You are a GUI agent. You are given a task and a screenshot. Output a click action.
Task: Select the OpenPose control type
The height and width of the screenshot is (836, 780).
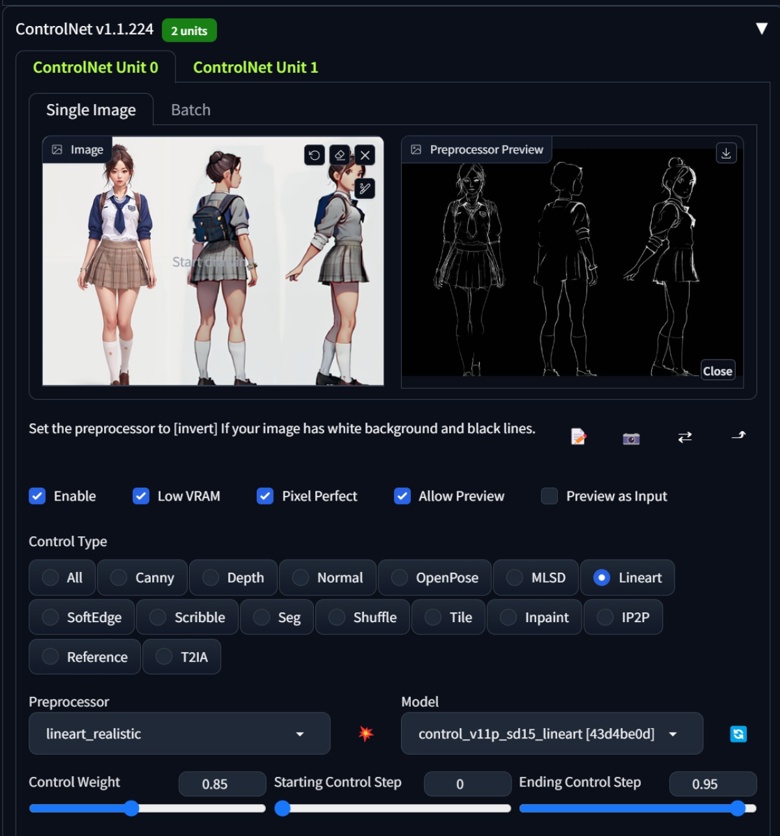(435, 577)
